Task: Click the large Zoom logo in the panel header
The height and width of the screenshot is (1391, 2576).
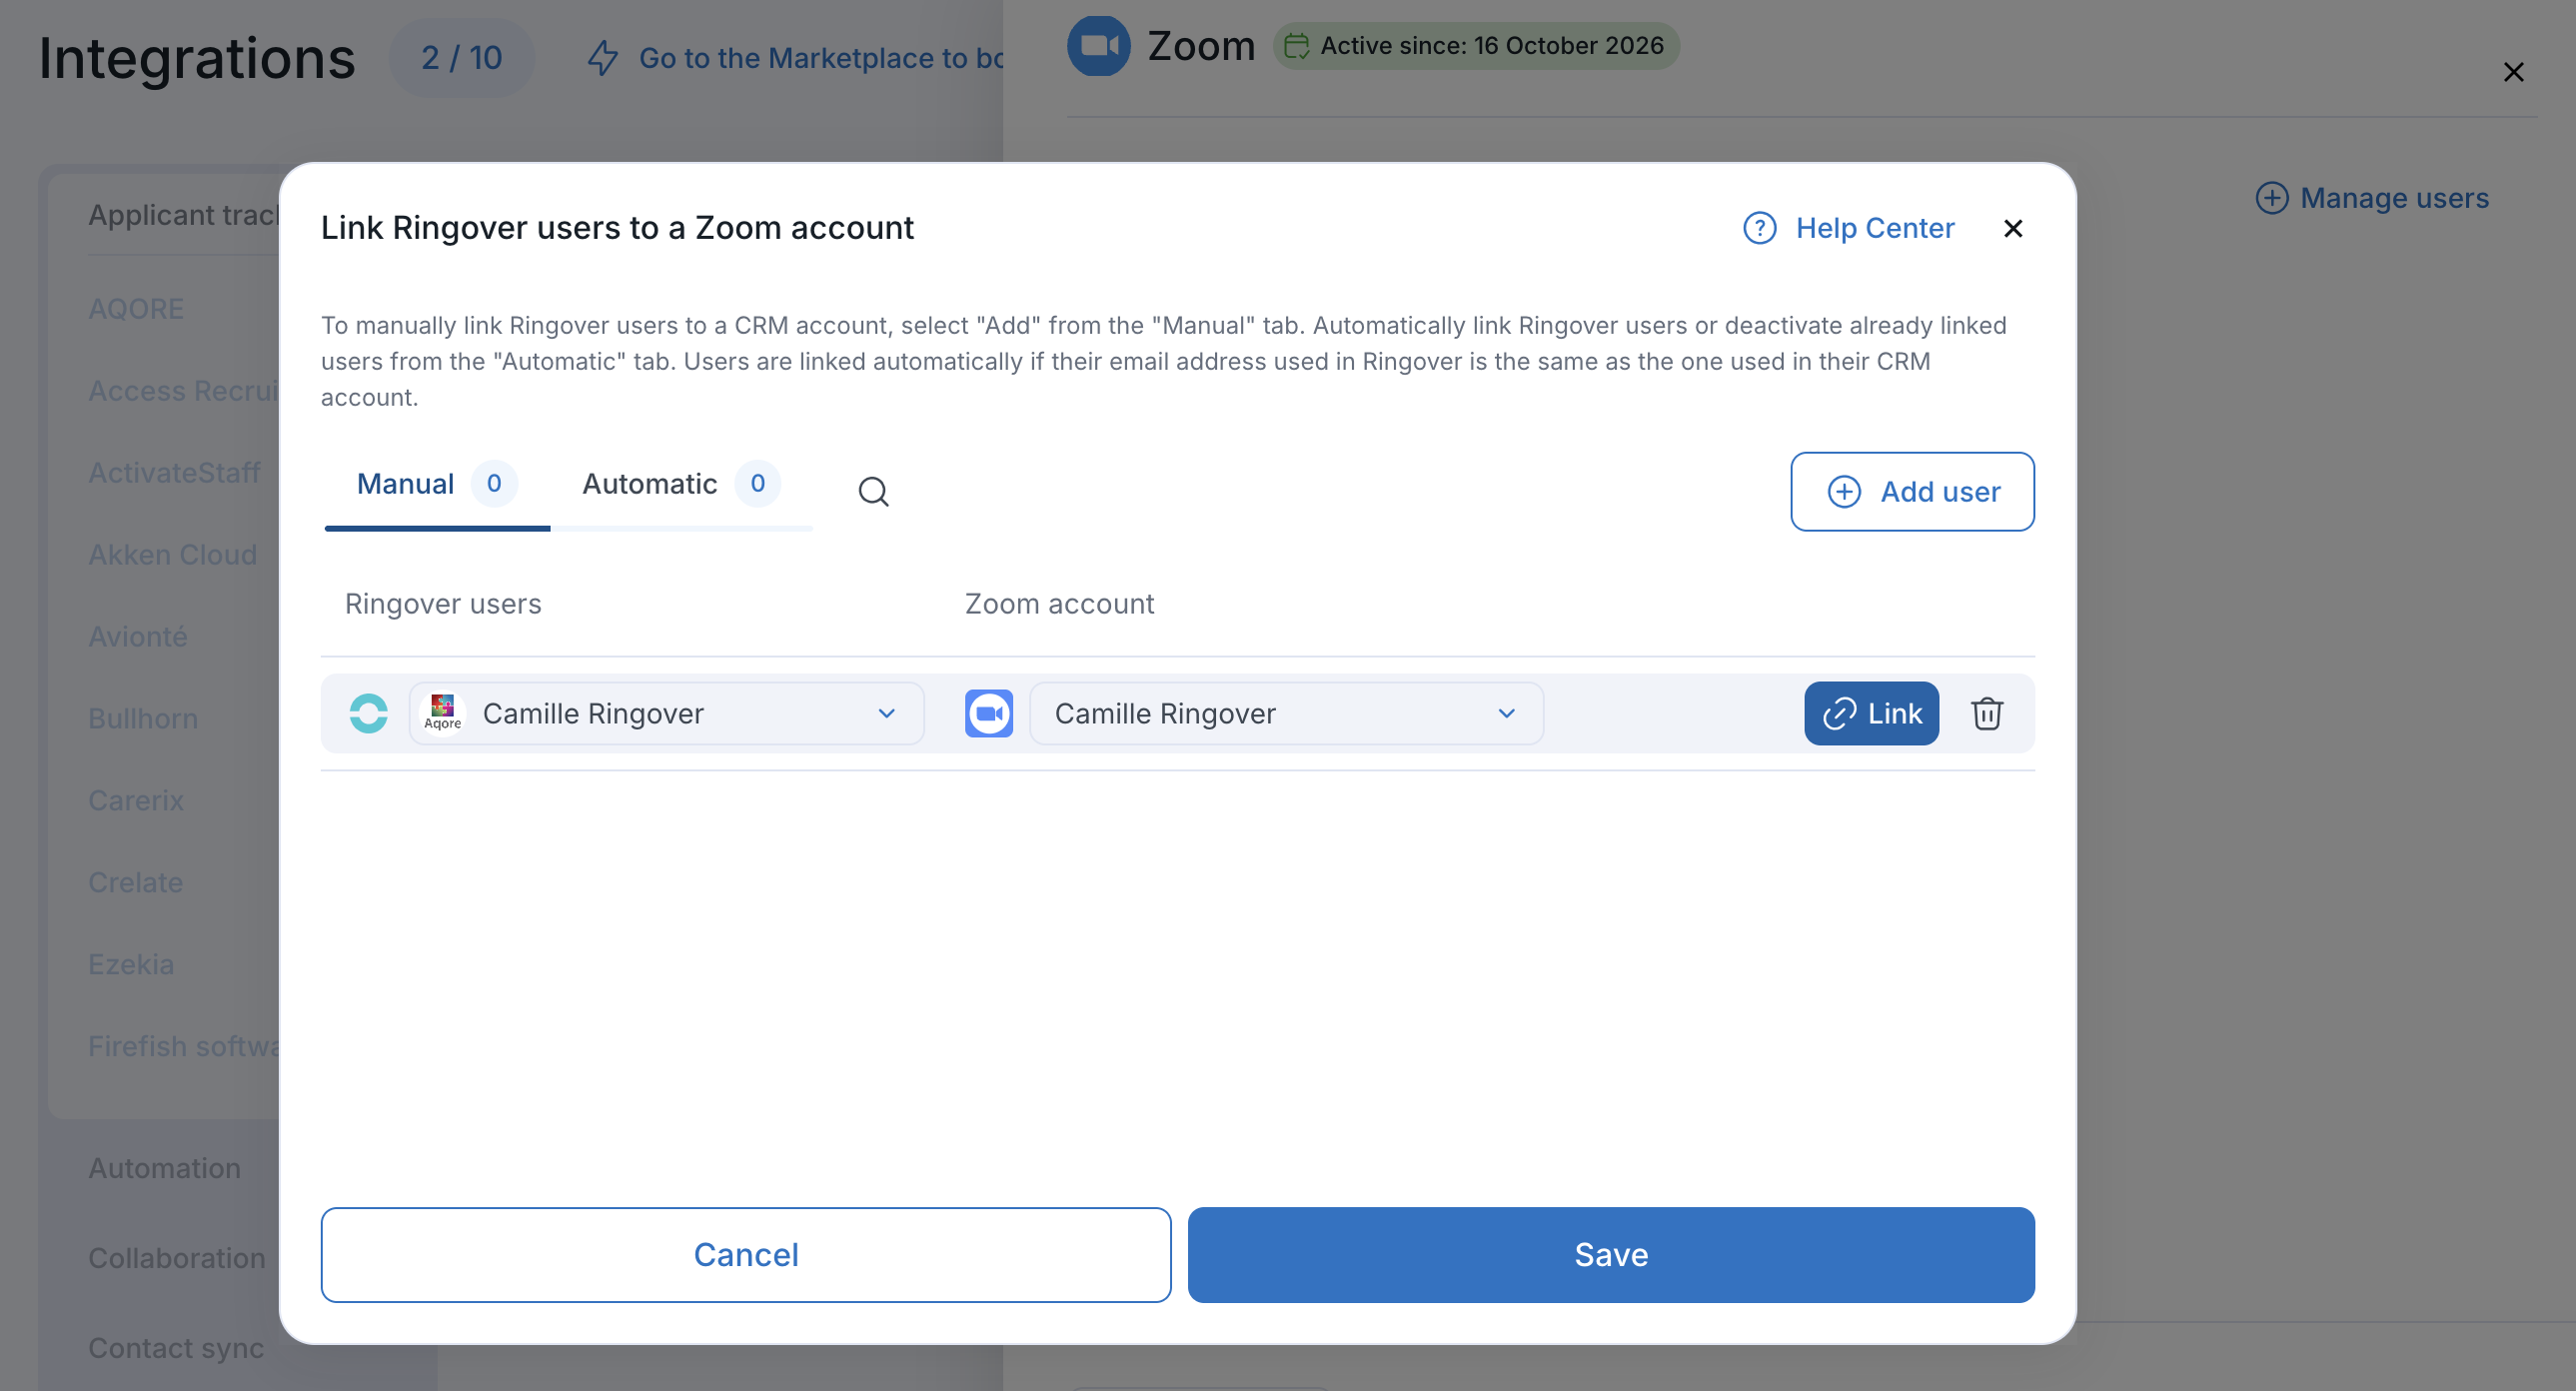Action: (1098, 46)
